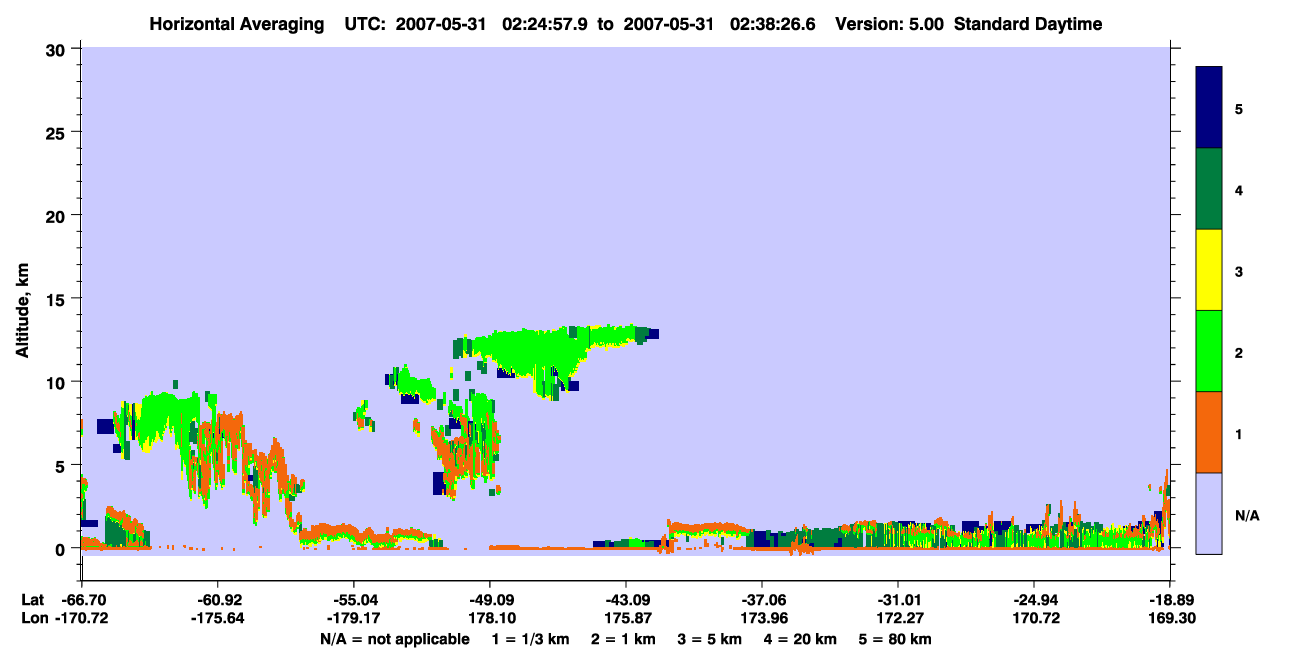Click the '4 = 20 km' legend text
1300x667 pixels.
pos(802,638)
